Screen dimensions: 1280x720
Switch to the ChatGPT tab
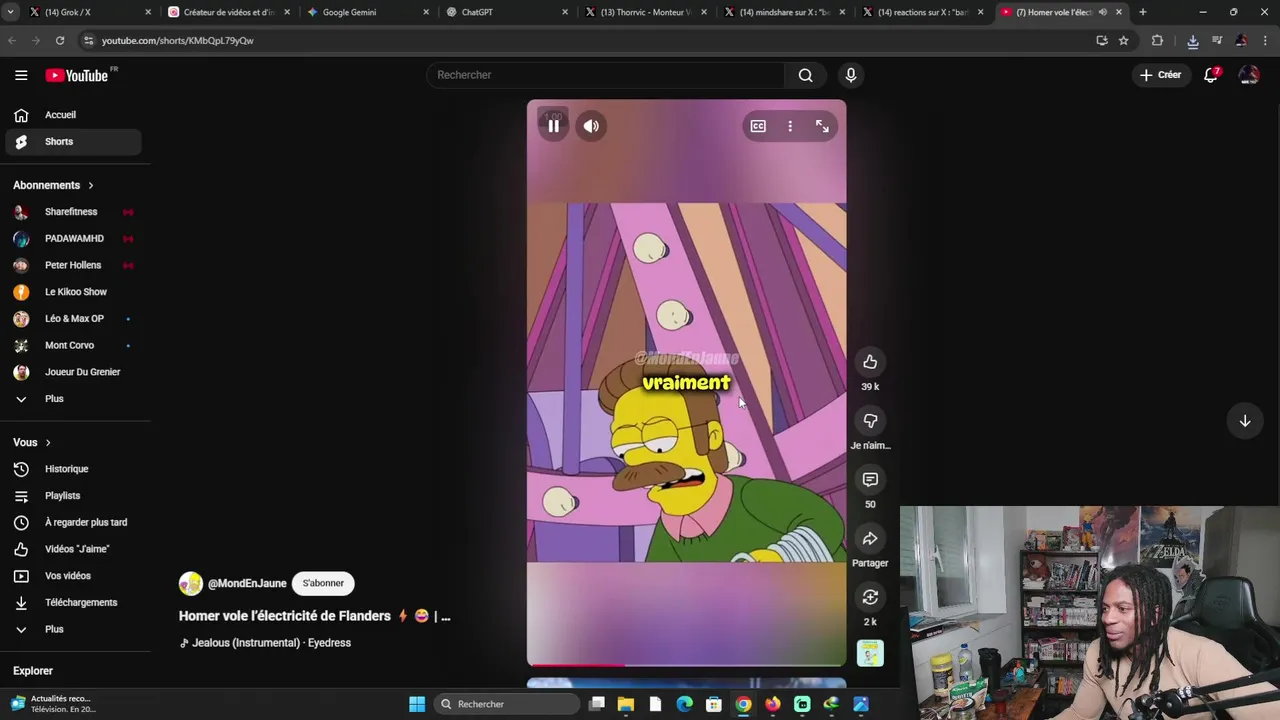(506, 12)
